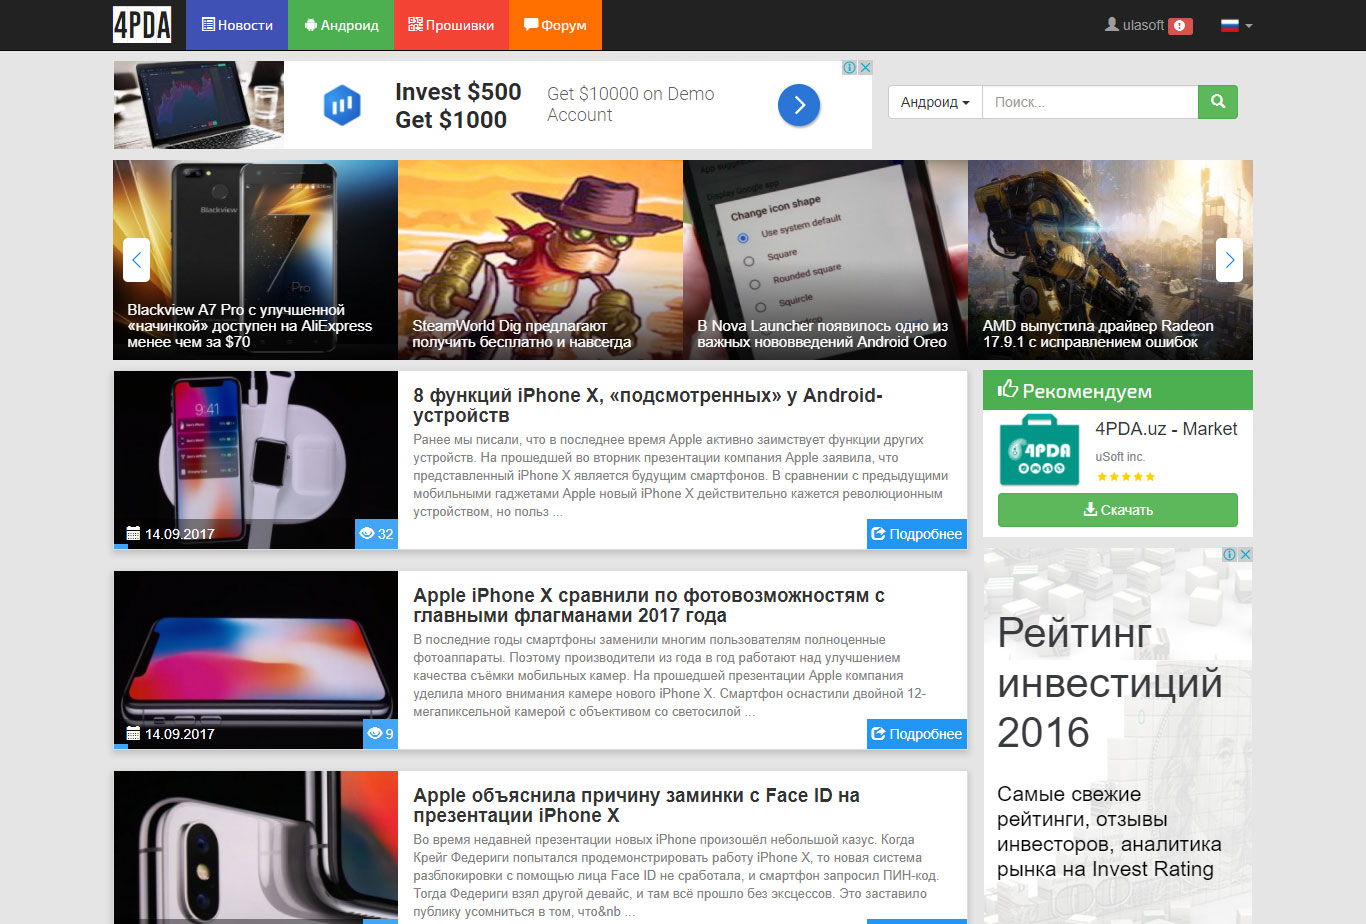
Task: Click the 4PDA site logo
Action: click(x=142, y=25)
